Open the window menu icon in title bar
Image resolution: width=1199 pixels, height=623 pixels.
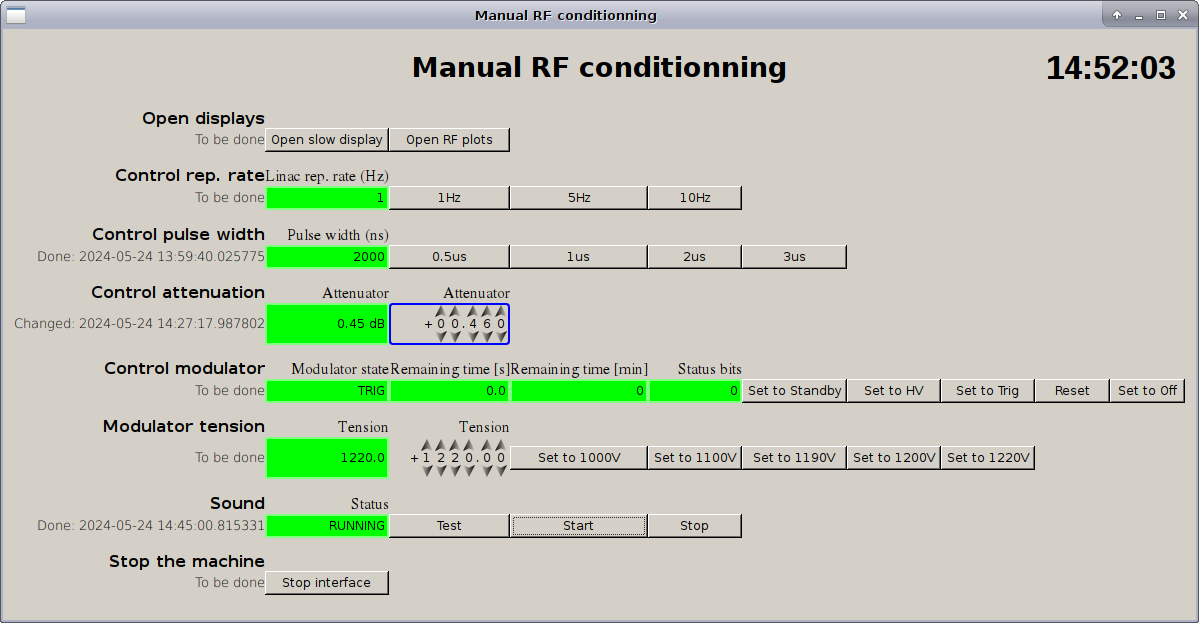(16, 15)
